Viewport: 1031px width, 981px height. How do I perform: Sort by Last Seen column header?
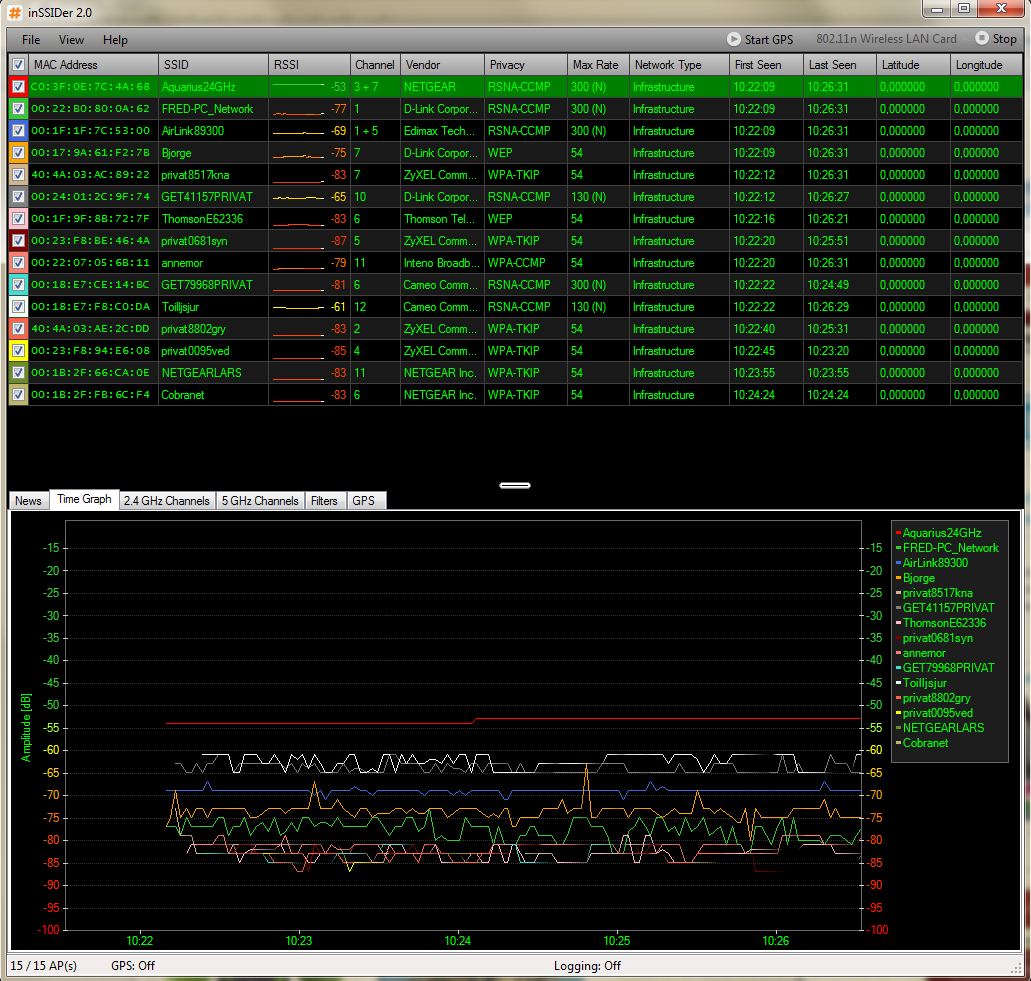click(840, 64)
